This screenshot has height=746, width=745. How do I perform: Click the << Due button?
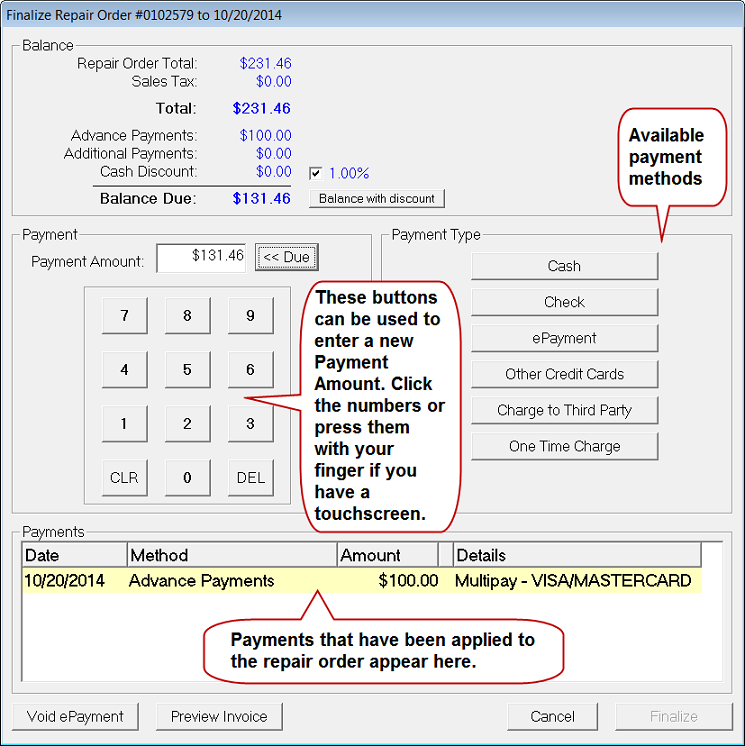coord(286,257)
